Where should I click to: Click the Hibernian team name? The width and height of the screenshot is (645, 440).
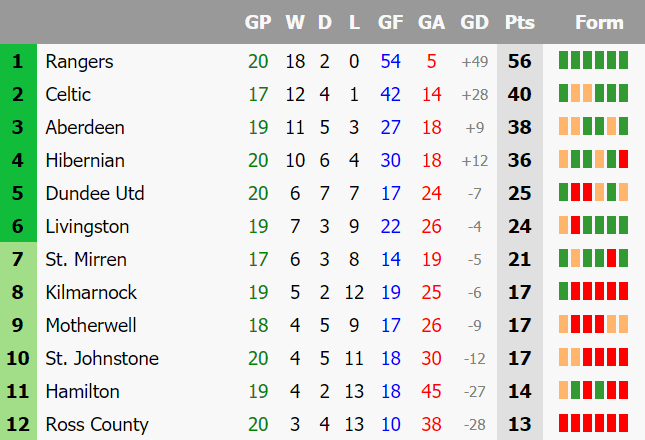coord(85,160)
